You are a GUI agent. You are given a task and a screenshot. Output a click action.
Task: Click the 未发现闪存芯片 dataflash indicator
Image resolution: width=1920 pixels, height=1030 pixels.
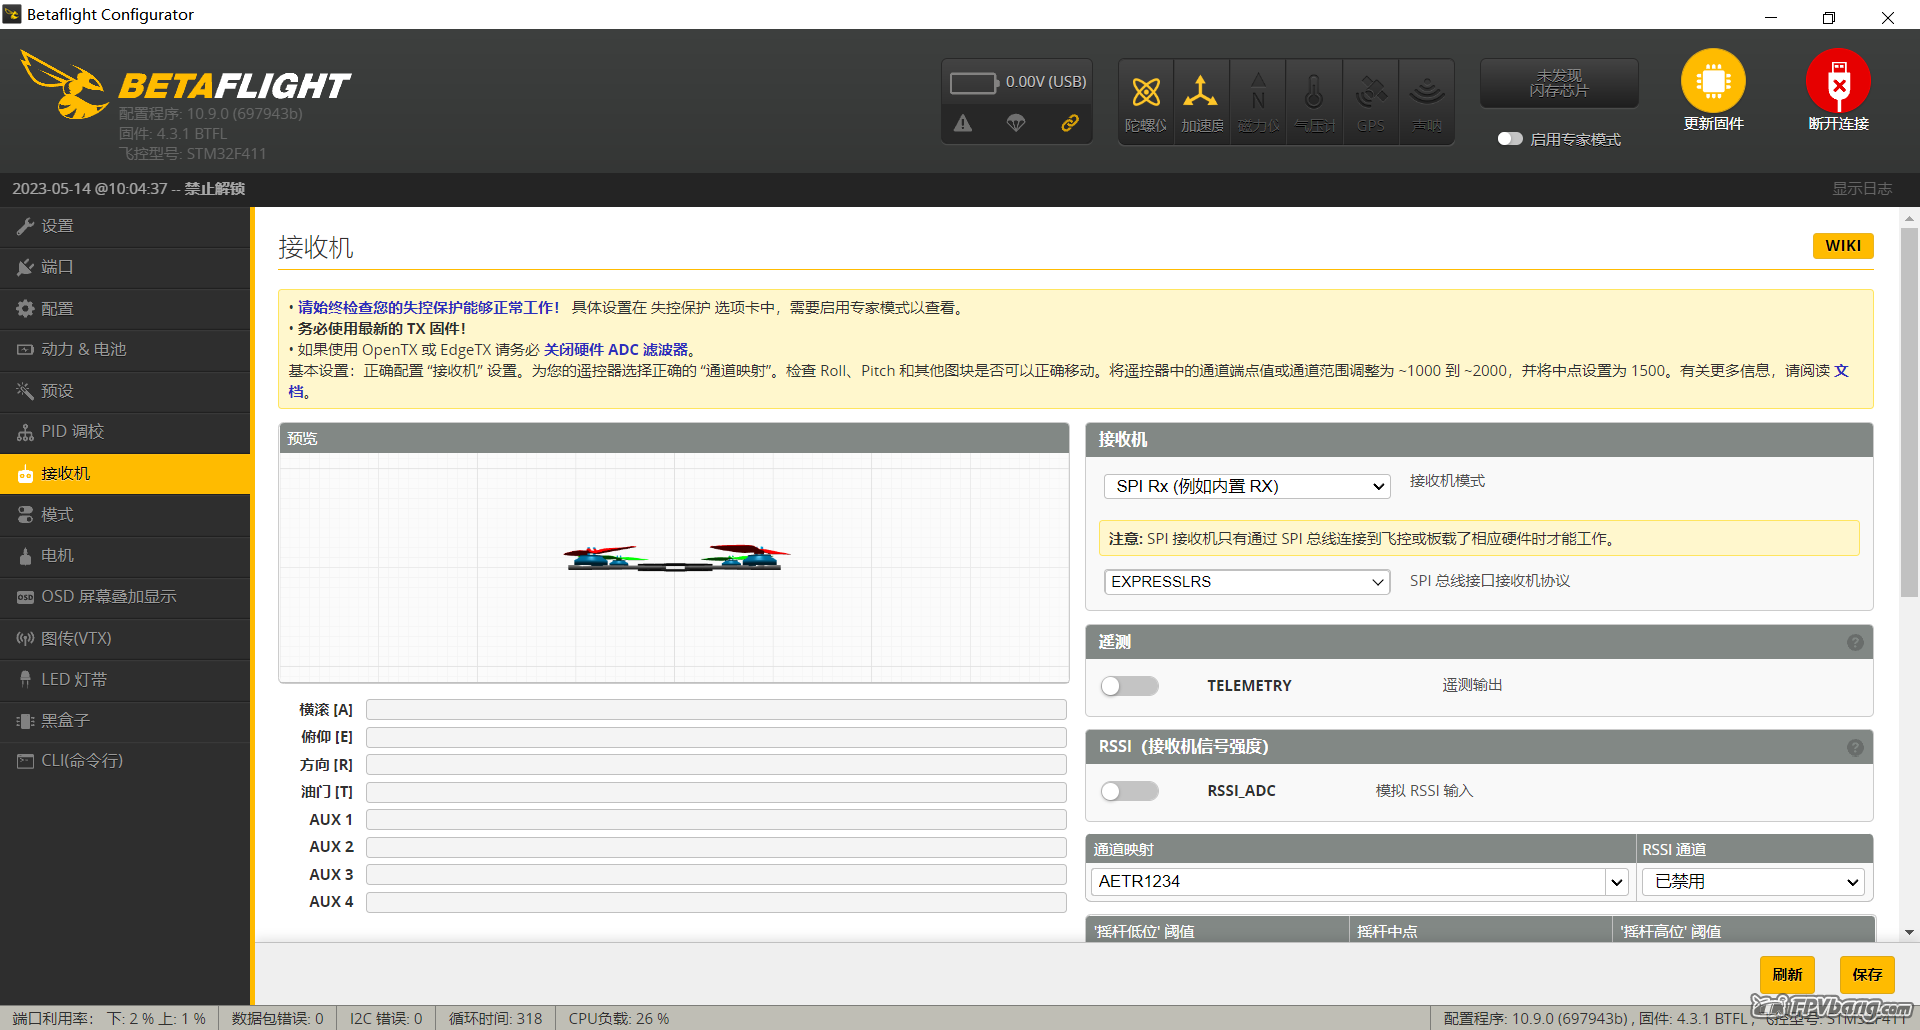(1559, 83)
